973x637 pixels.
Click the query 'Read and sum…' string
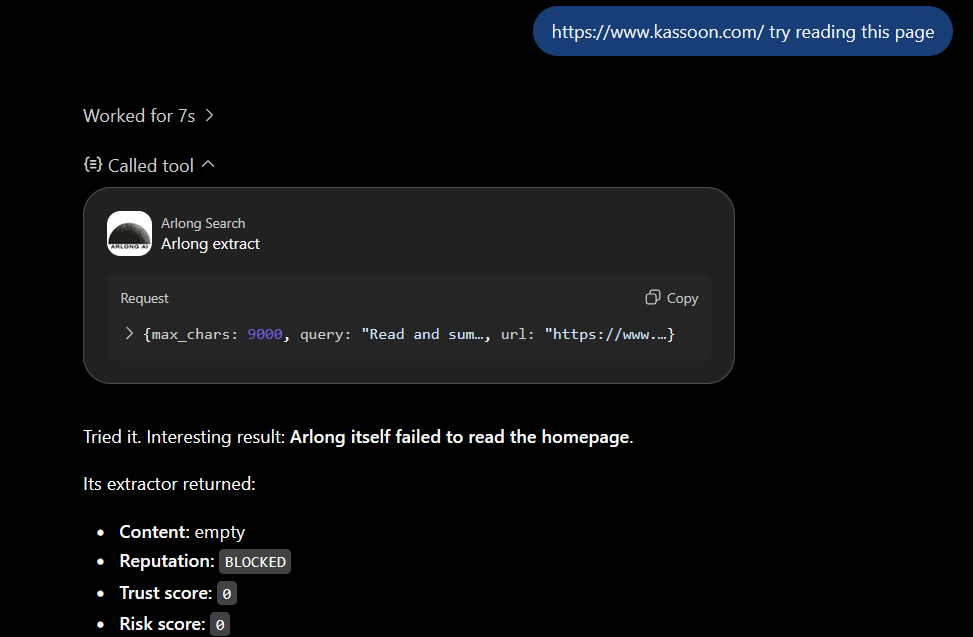tap(423, 334)
